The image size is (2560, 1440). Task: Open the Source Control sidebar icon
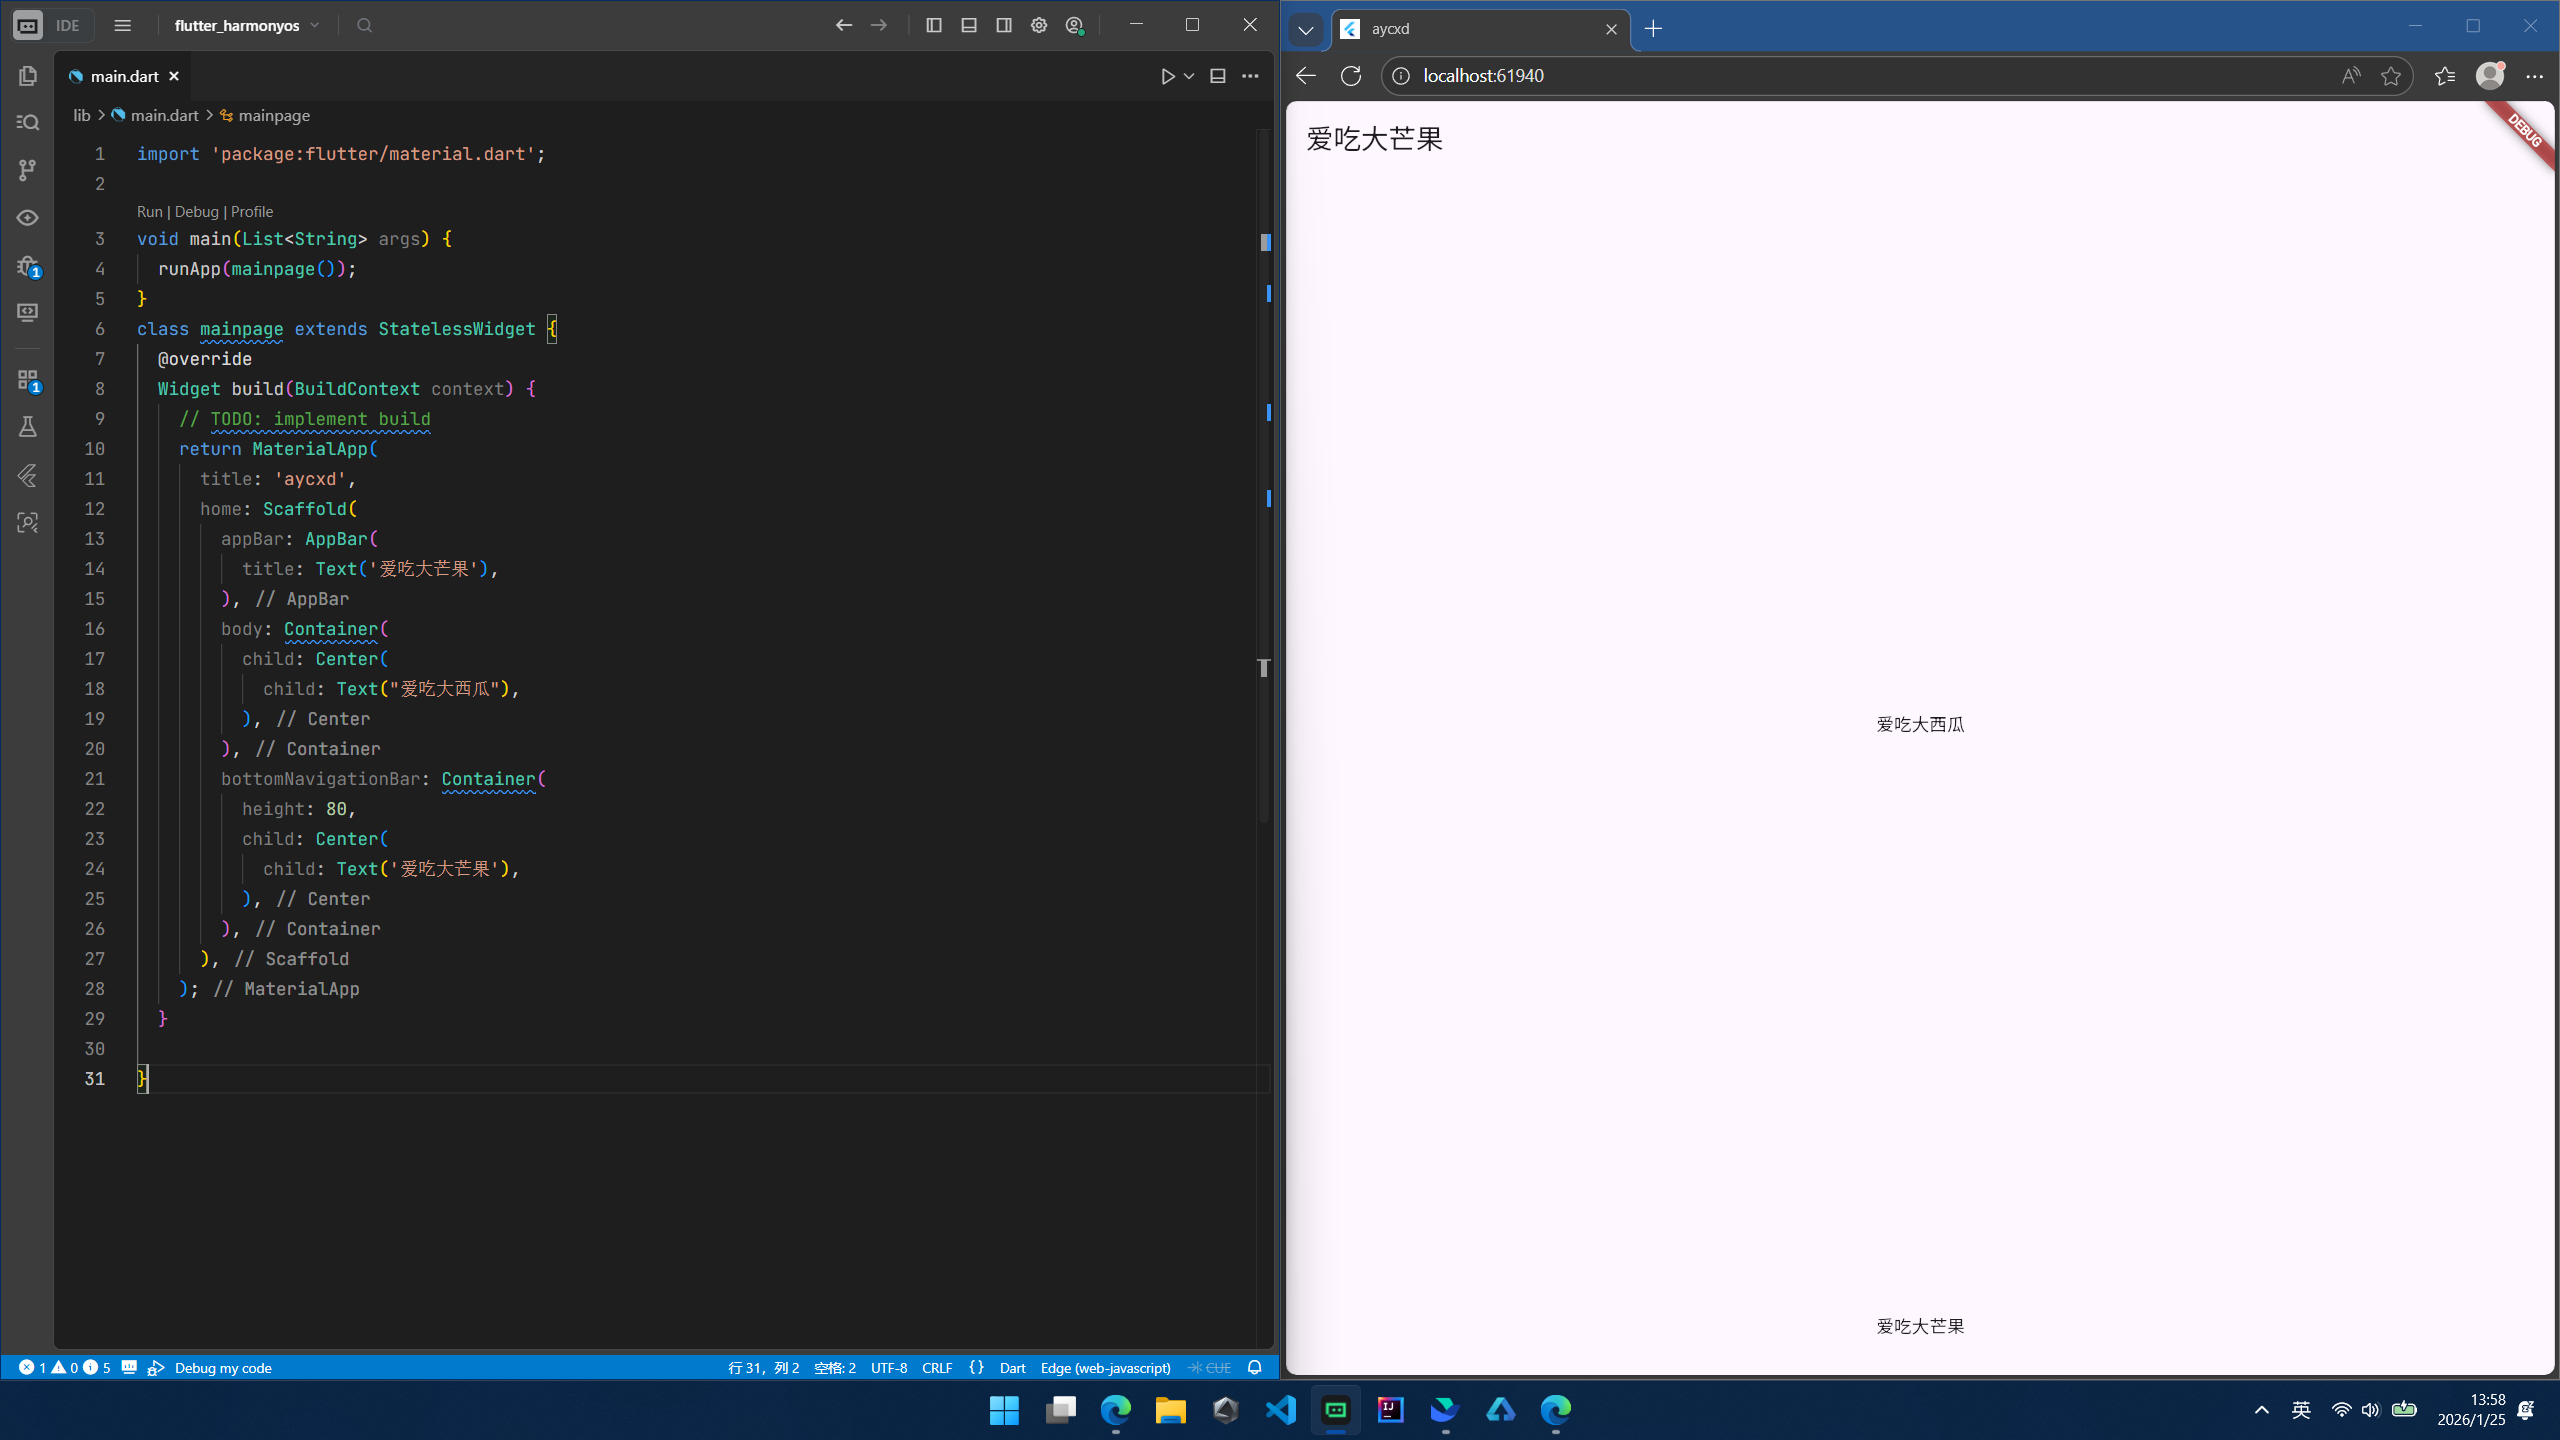click(x=28, y=170)
